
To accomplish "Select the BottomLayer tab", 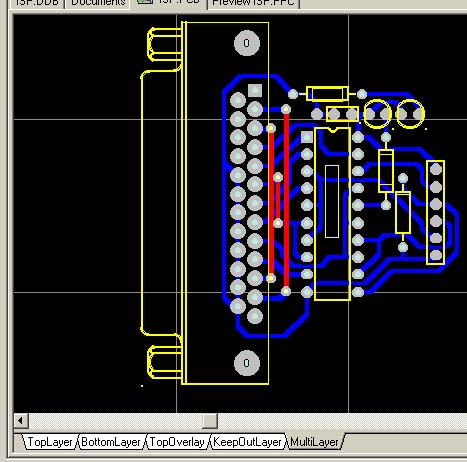I will coord(111,442).
